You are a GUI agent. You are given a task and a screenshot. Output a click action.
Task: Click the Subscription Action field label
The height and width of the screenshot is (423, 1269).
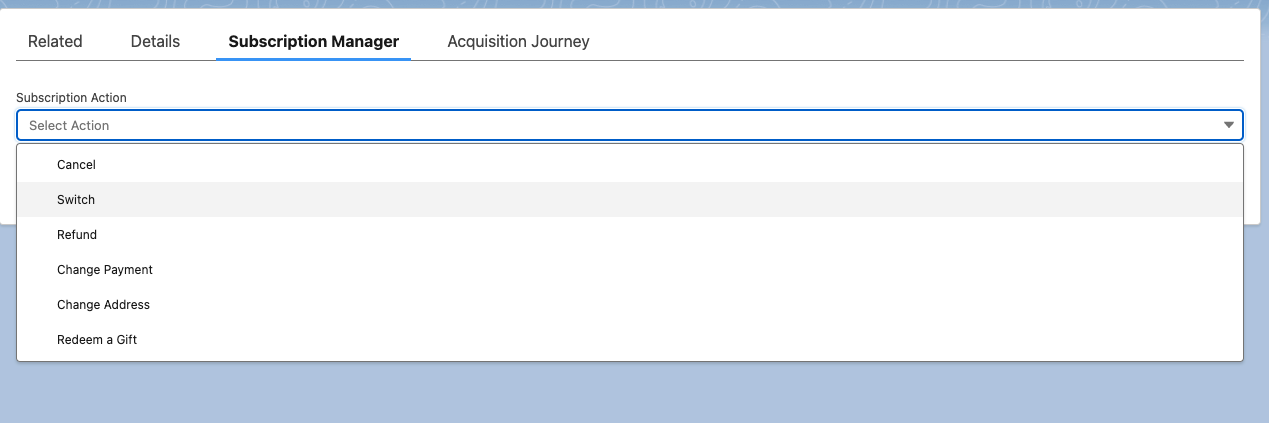(71, 98)
